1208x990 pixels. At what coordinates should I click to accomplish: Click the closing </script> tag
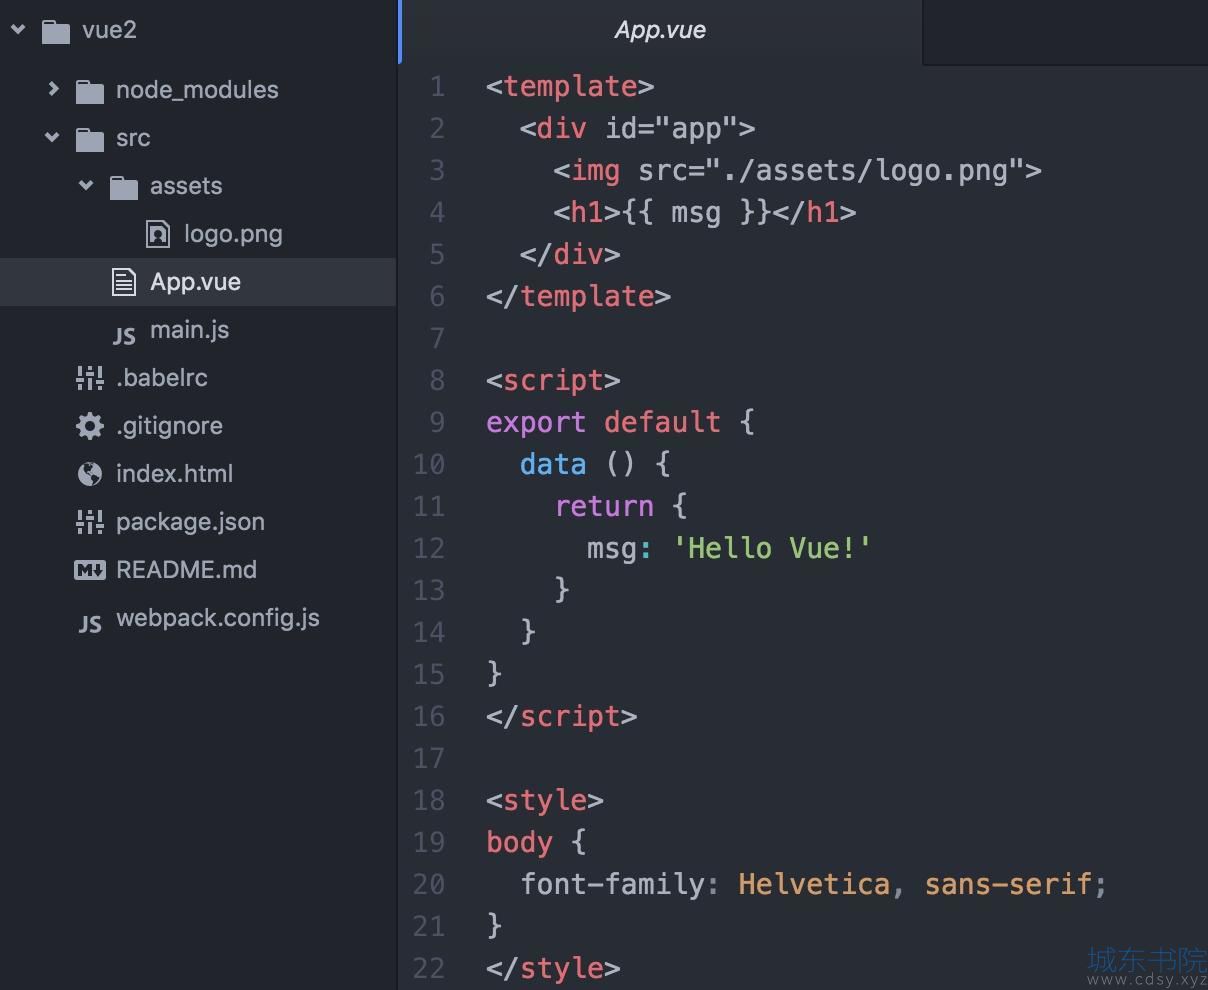[561, 717]
